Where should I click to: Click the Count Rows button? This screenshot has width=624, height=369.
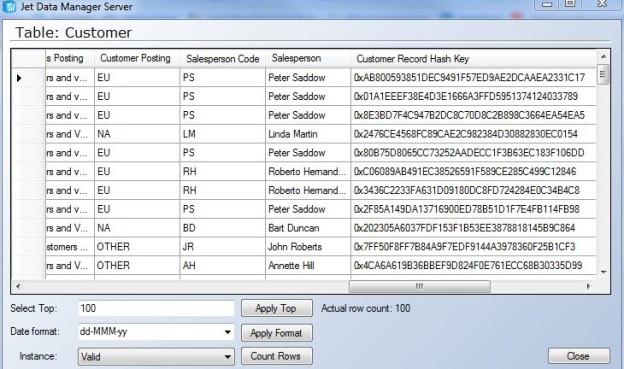coord(277,356)
